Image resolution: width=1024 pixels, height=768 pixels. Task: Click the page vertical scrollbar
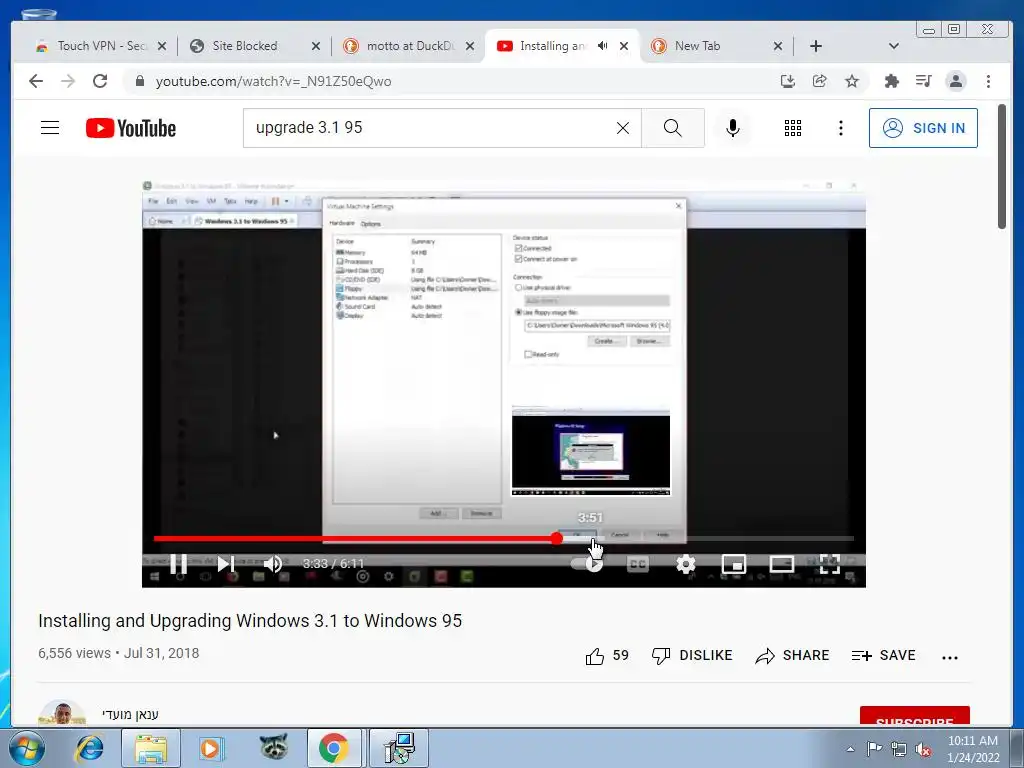click(1002, 167)
